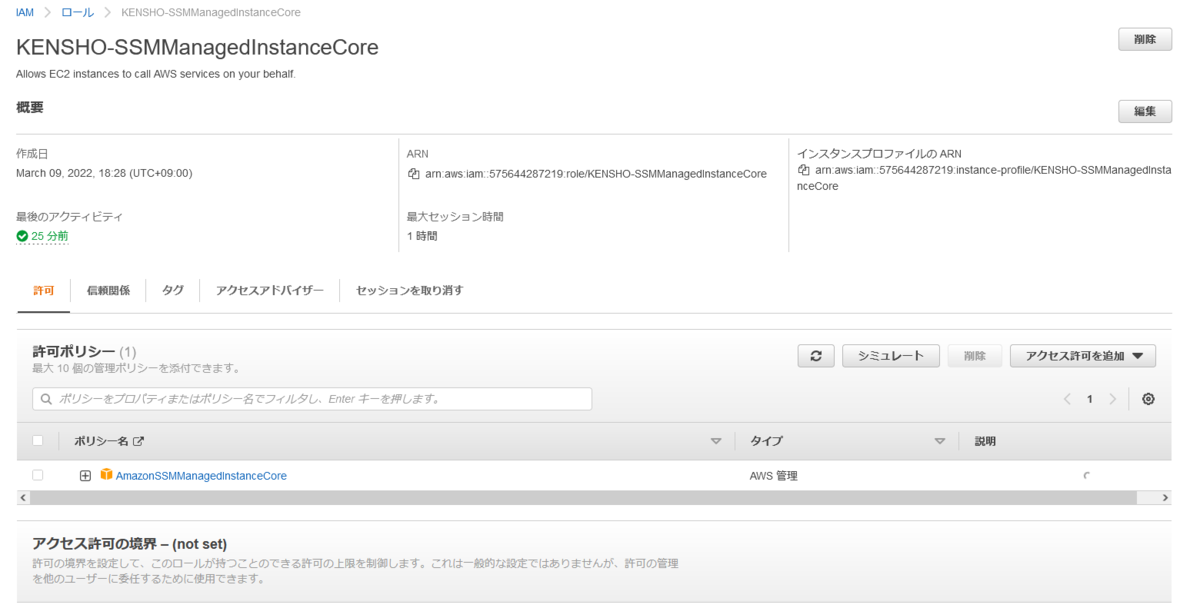The height and width of the screenshot is (608, 1200).
Task: Click the refresh policies icon button
Action: pyautogui.click(x=816, y=356)
